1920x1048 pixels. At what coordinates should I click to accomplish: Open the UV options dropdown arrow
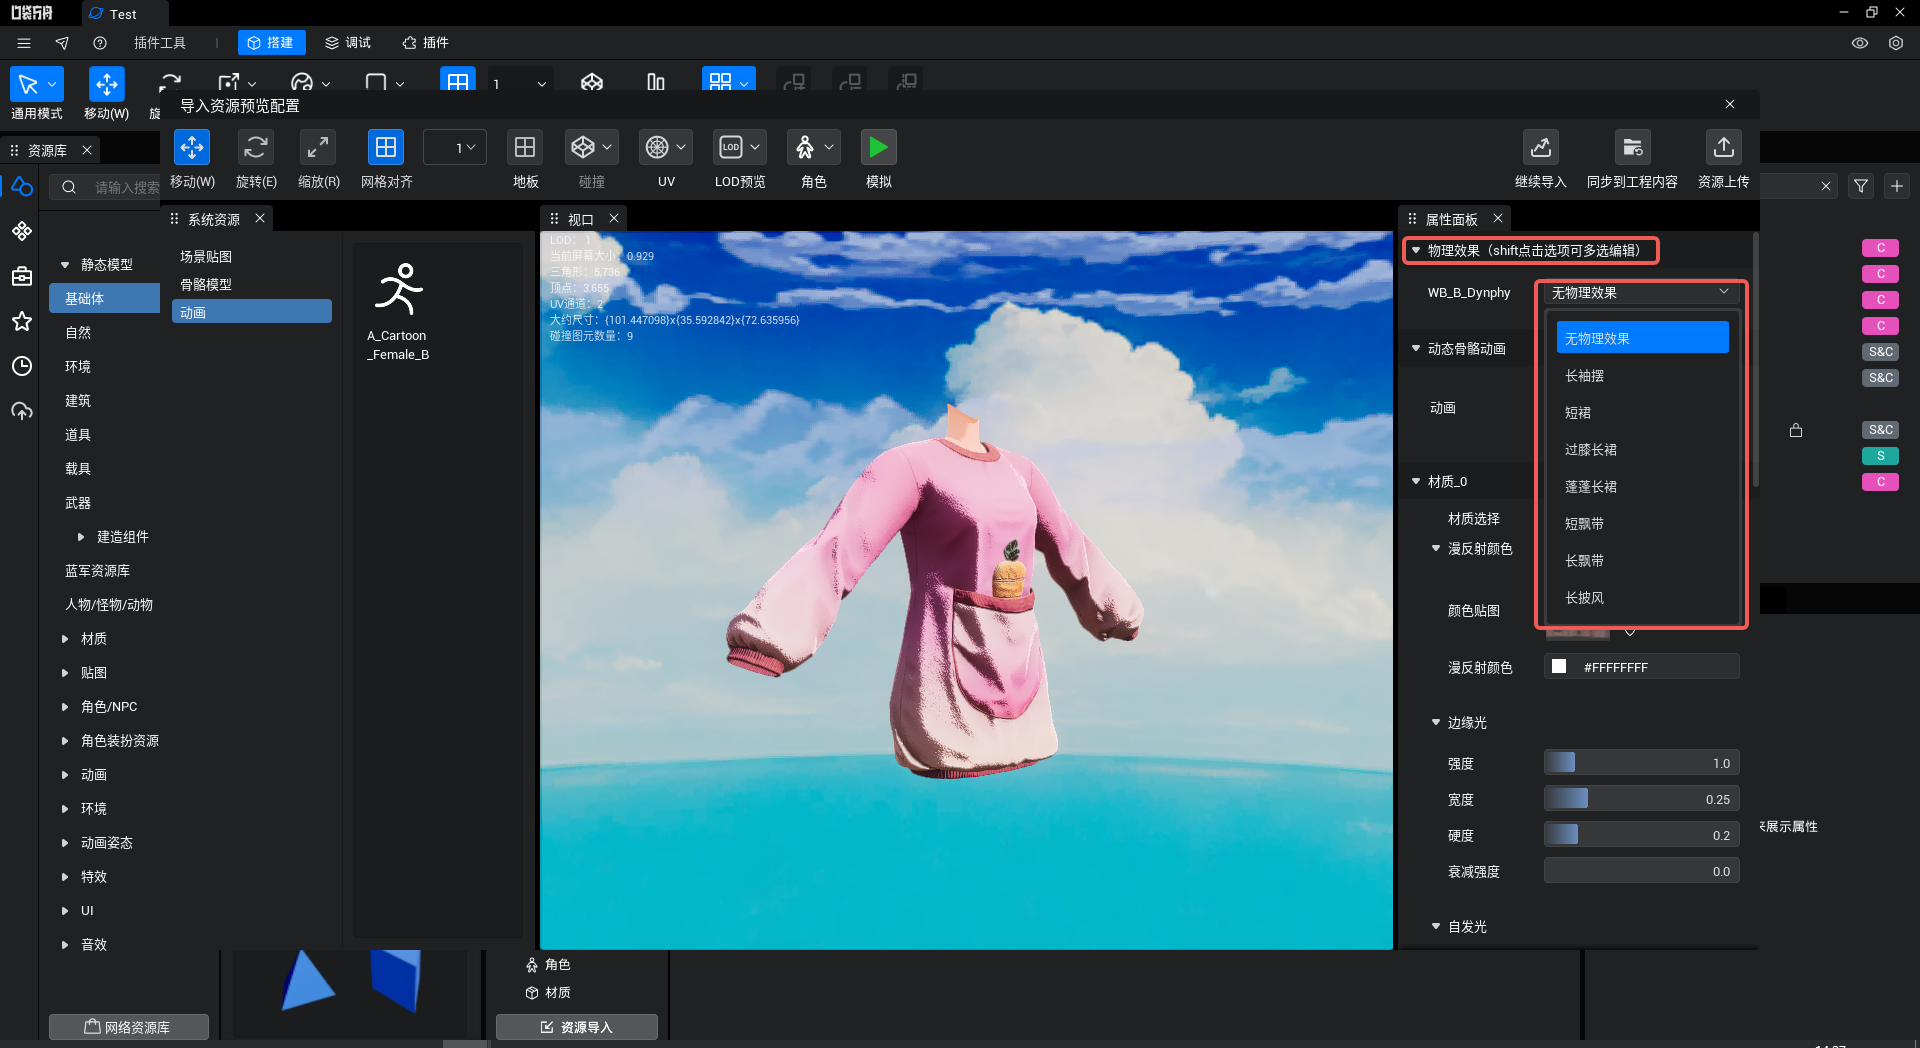[x=682, y=148]
